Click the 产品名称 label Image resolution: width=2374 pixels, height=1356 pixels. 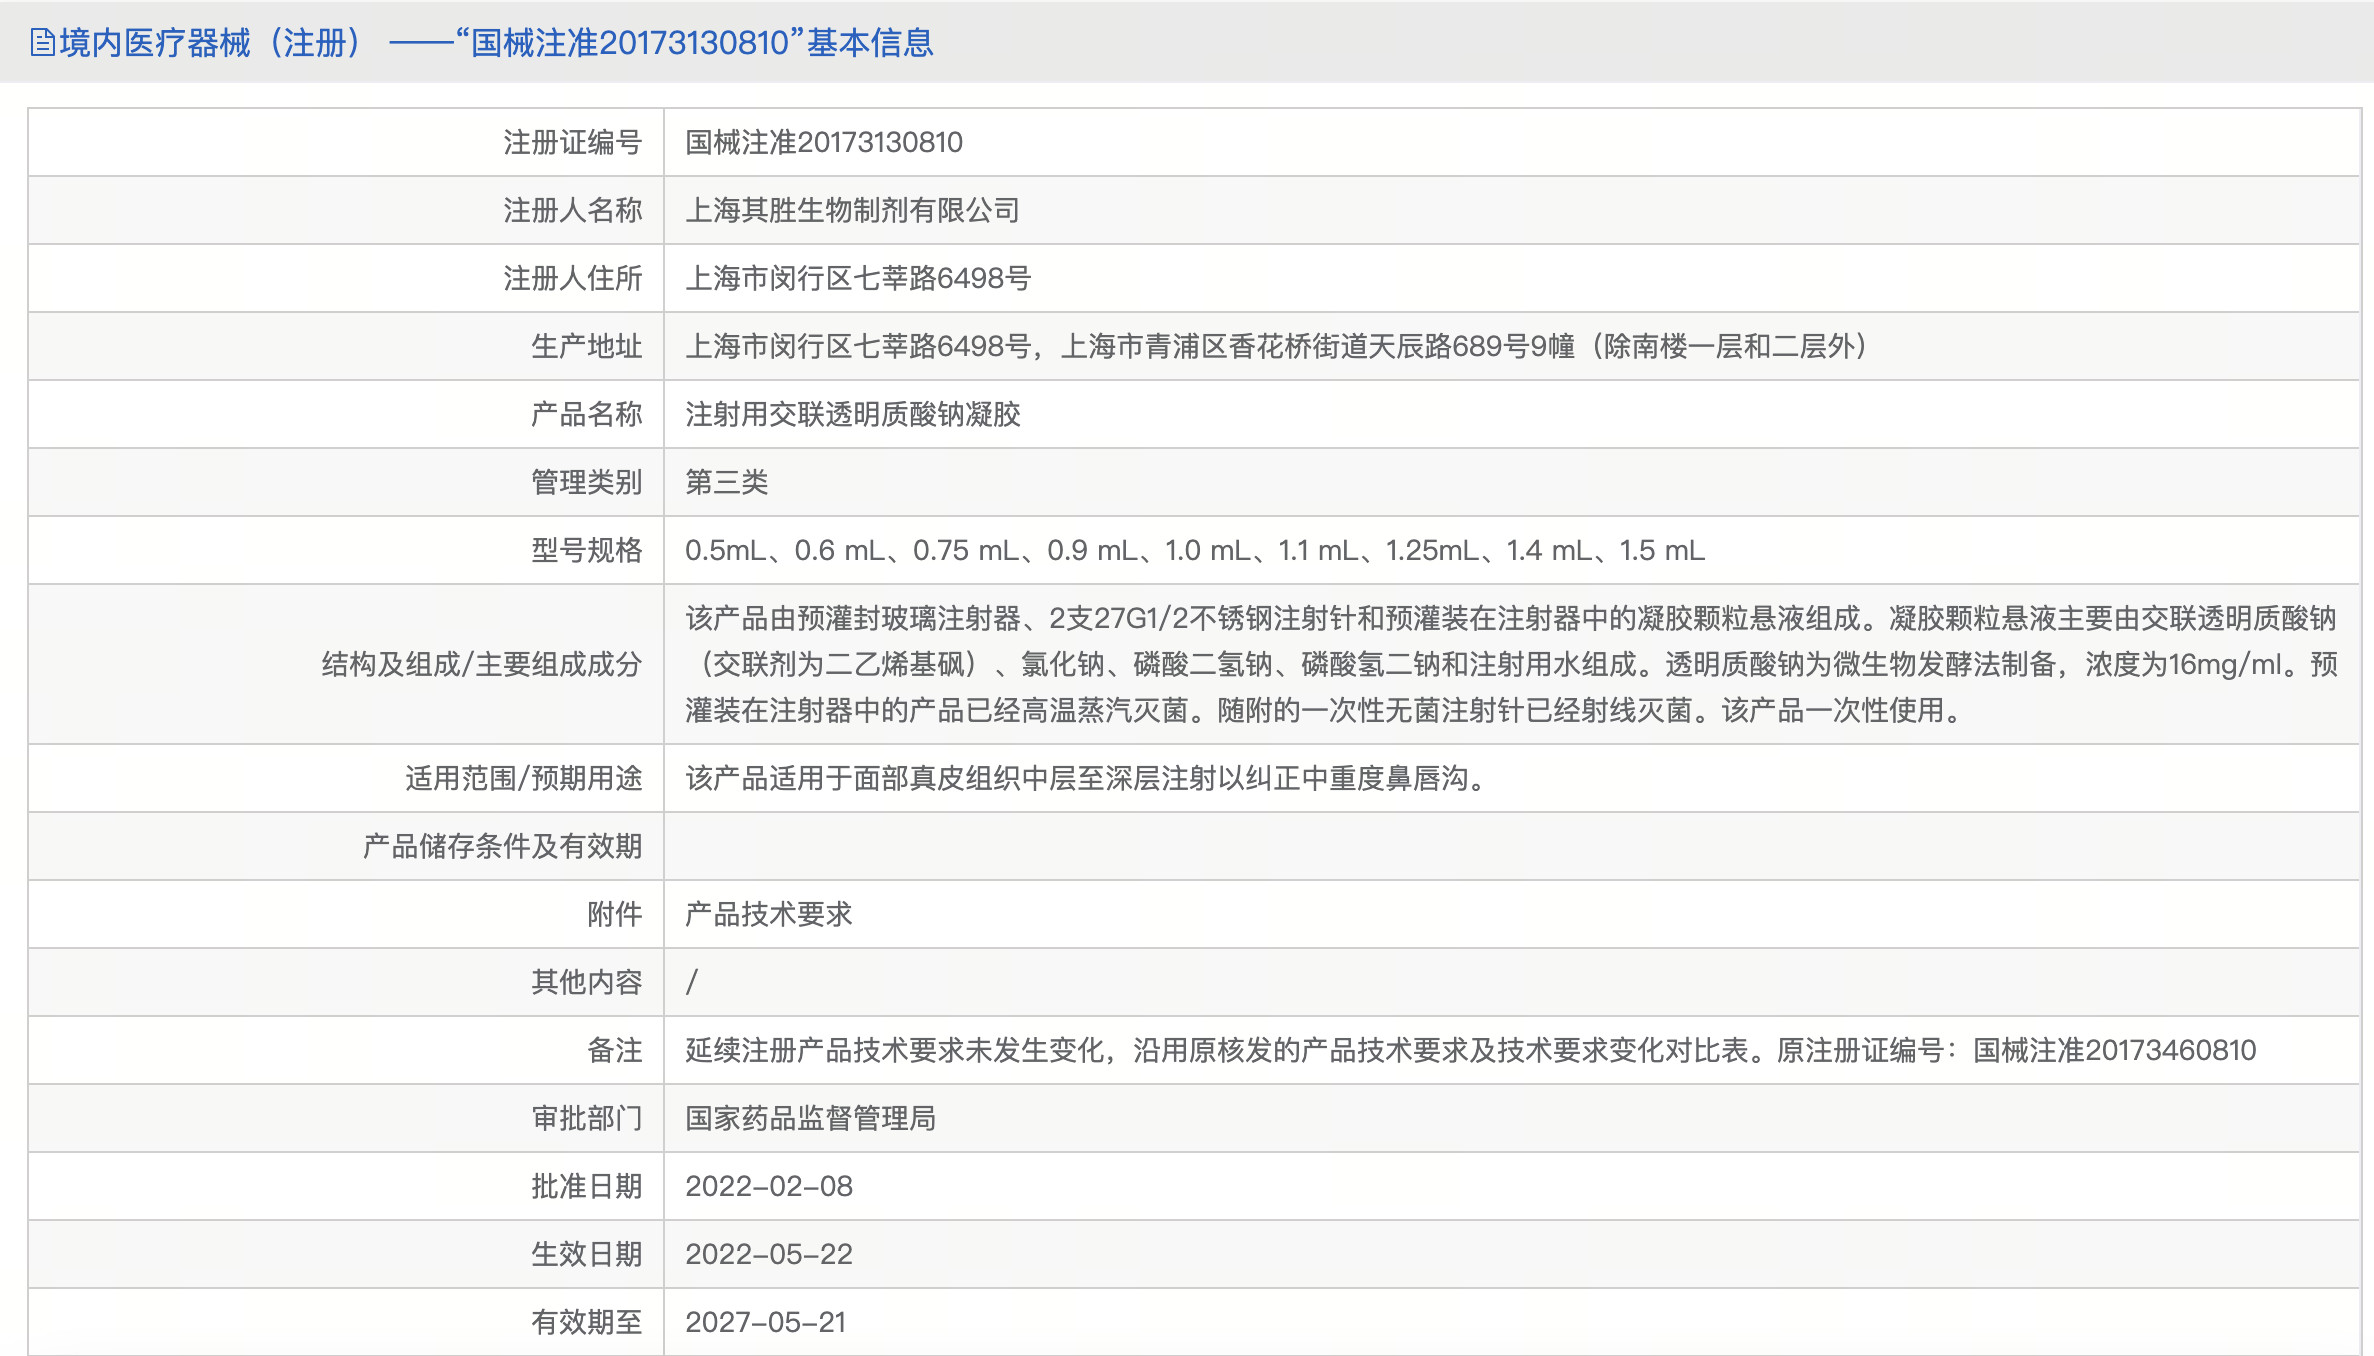click(586, 415)
